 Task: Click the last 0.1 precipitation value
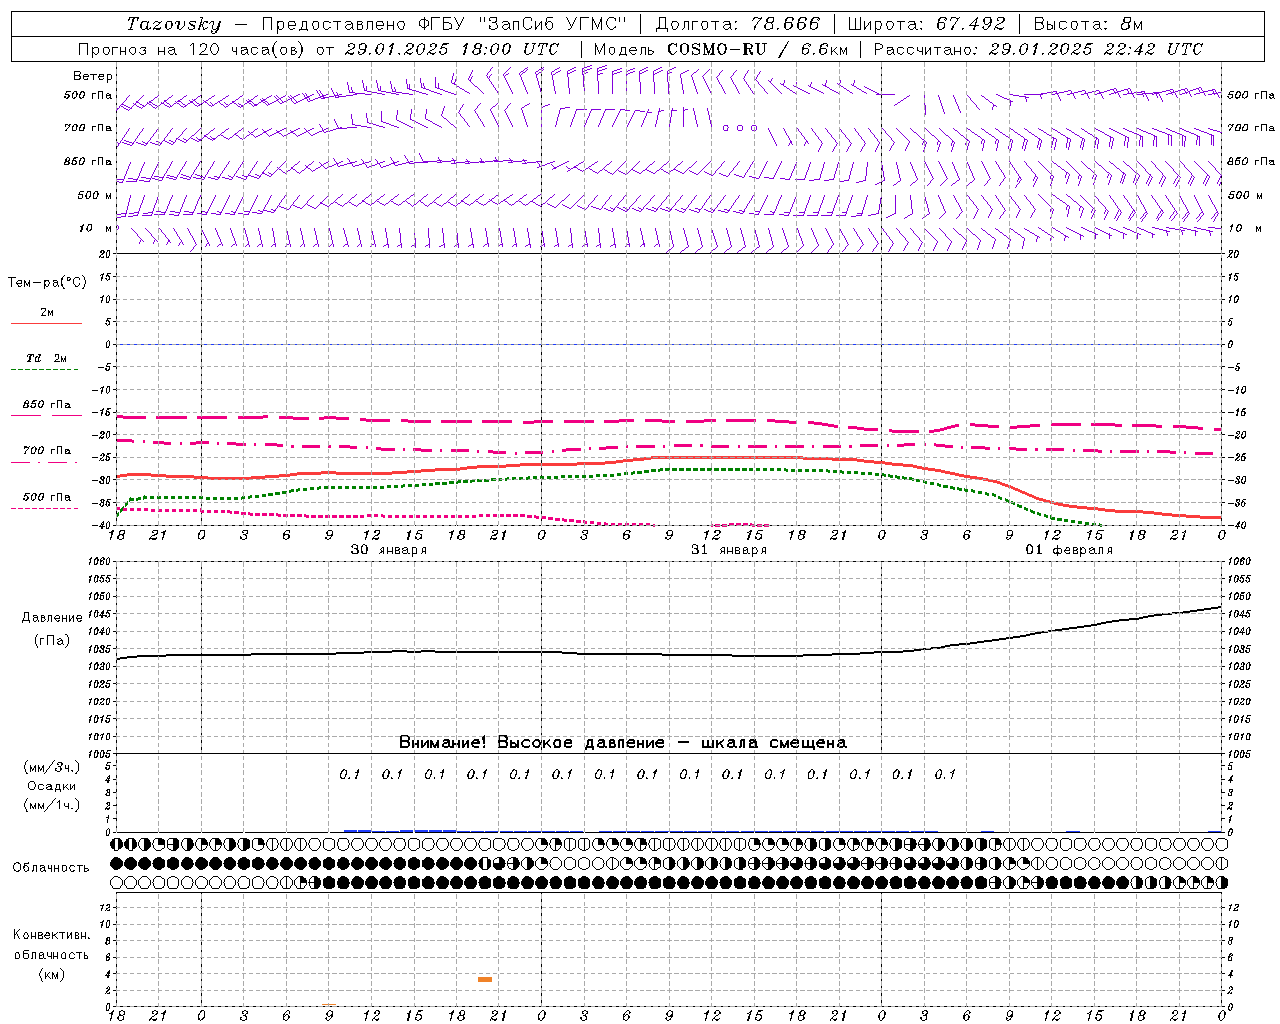[x=945, y=774]
